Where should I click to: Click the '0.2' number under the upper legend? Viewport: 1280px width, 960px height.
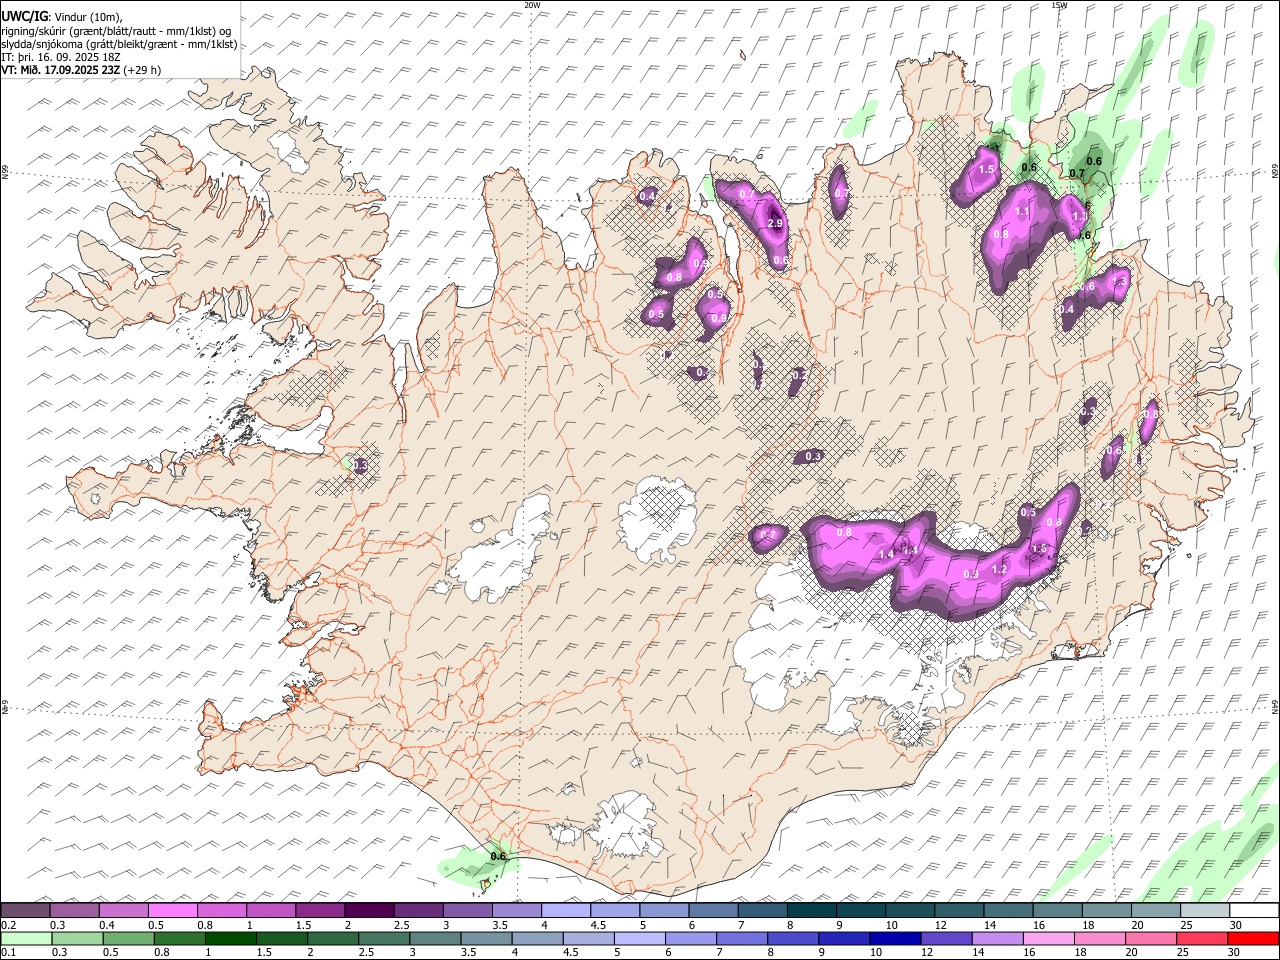9,925
